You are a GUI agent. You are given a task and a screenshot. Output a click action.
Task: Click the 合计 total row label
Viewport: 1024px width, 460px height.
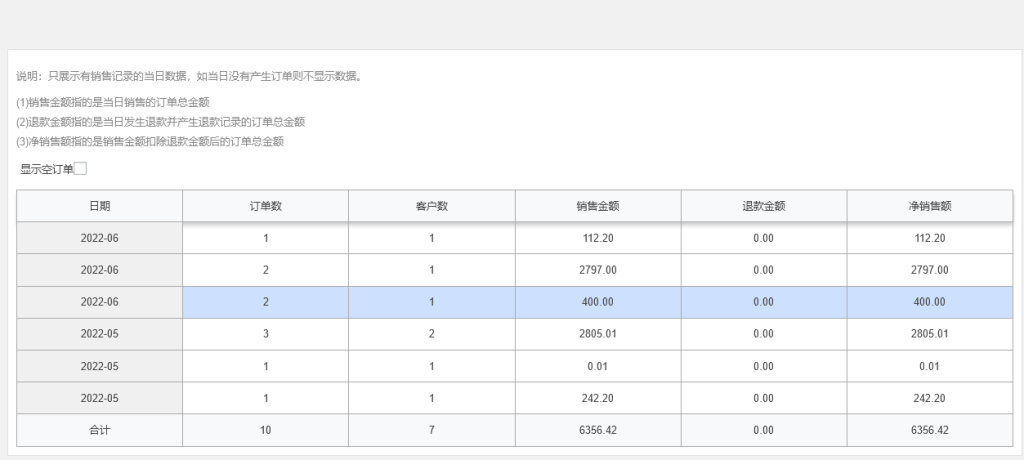coord(99,430)
